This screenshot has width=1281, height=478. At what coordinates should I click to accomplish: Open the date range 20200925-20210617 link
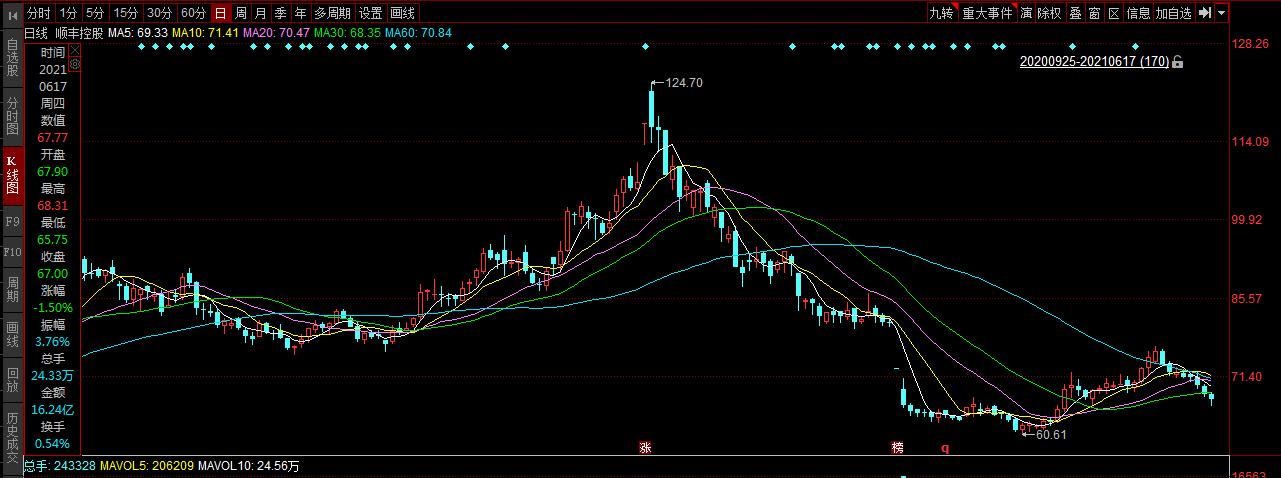tap(1094, 62)
